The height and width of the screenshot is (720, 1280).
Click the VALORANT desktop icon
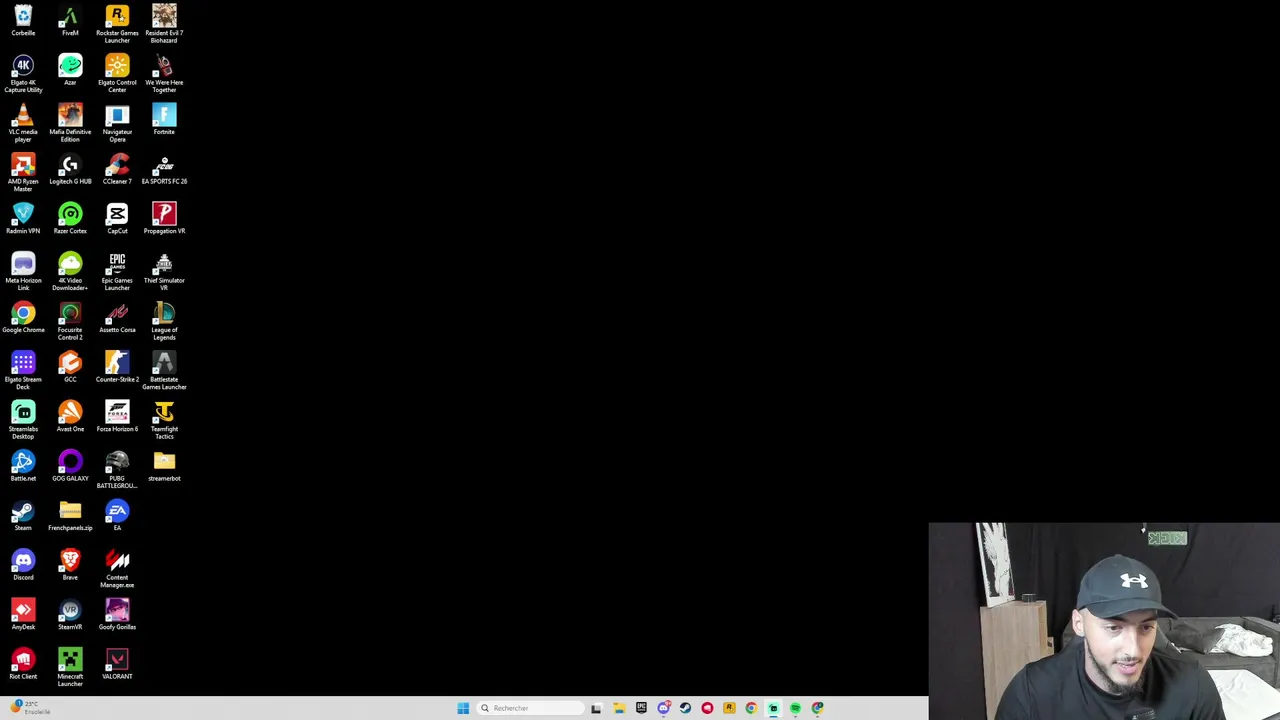(x=117, y=664)
